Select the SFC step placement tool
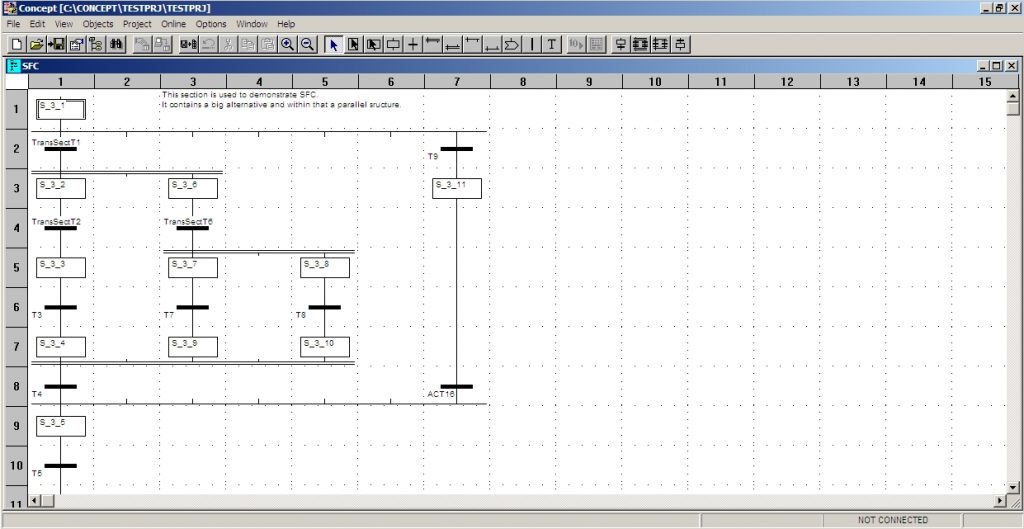 (393, 44)
